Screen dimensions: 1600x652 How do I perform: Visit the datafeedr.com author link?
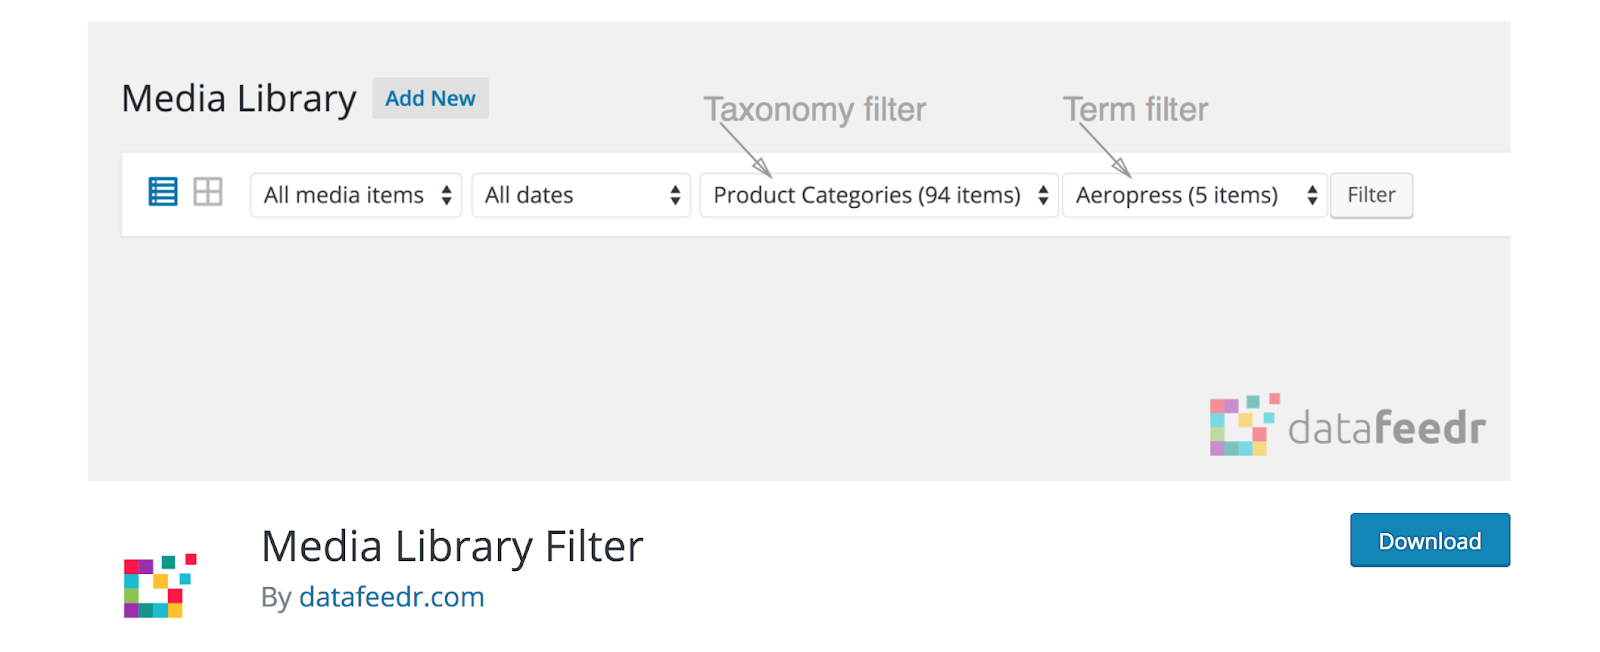pos(392,597)
